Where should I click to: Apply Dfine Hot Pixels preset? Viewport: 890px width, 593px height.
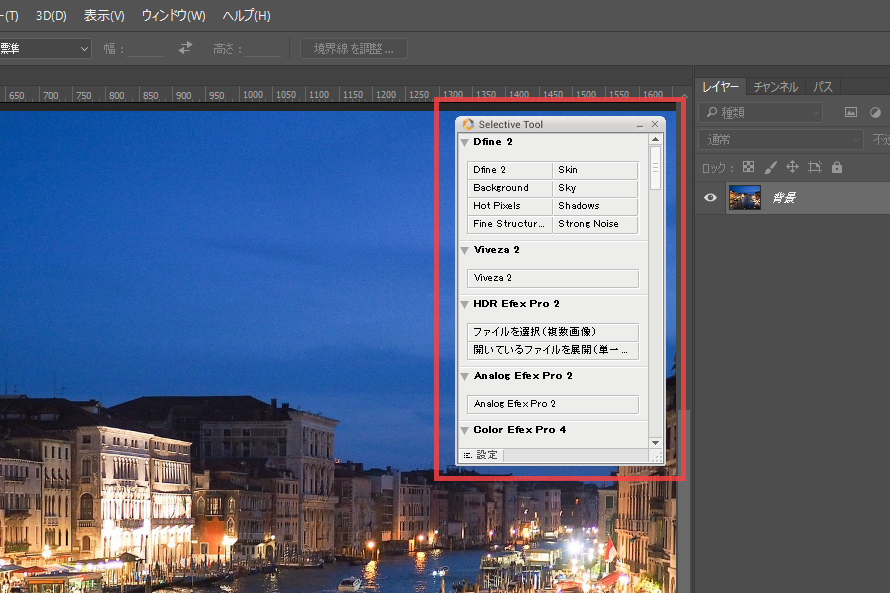pyautogui.click(x=510, y=206)
